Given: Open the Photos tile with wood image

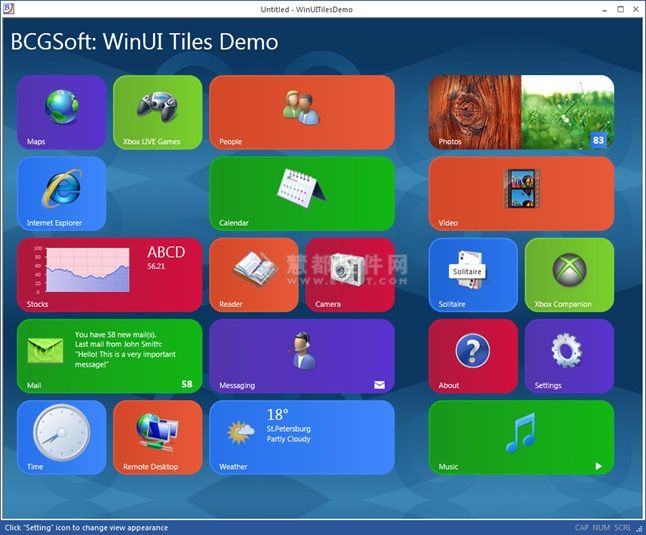Looking at the screenshot, I should 521,112.
